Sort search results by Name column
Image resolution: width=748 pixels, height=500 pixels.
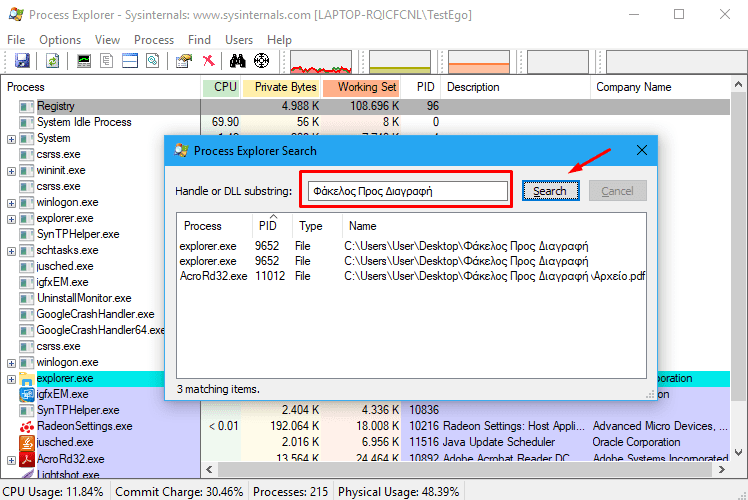click(494, 226)
